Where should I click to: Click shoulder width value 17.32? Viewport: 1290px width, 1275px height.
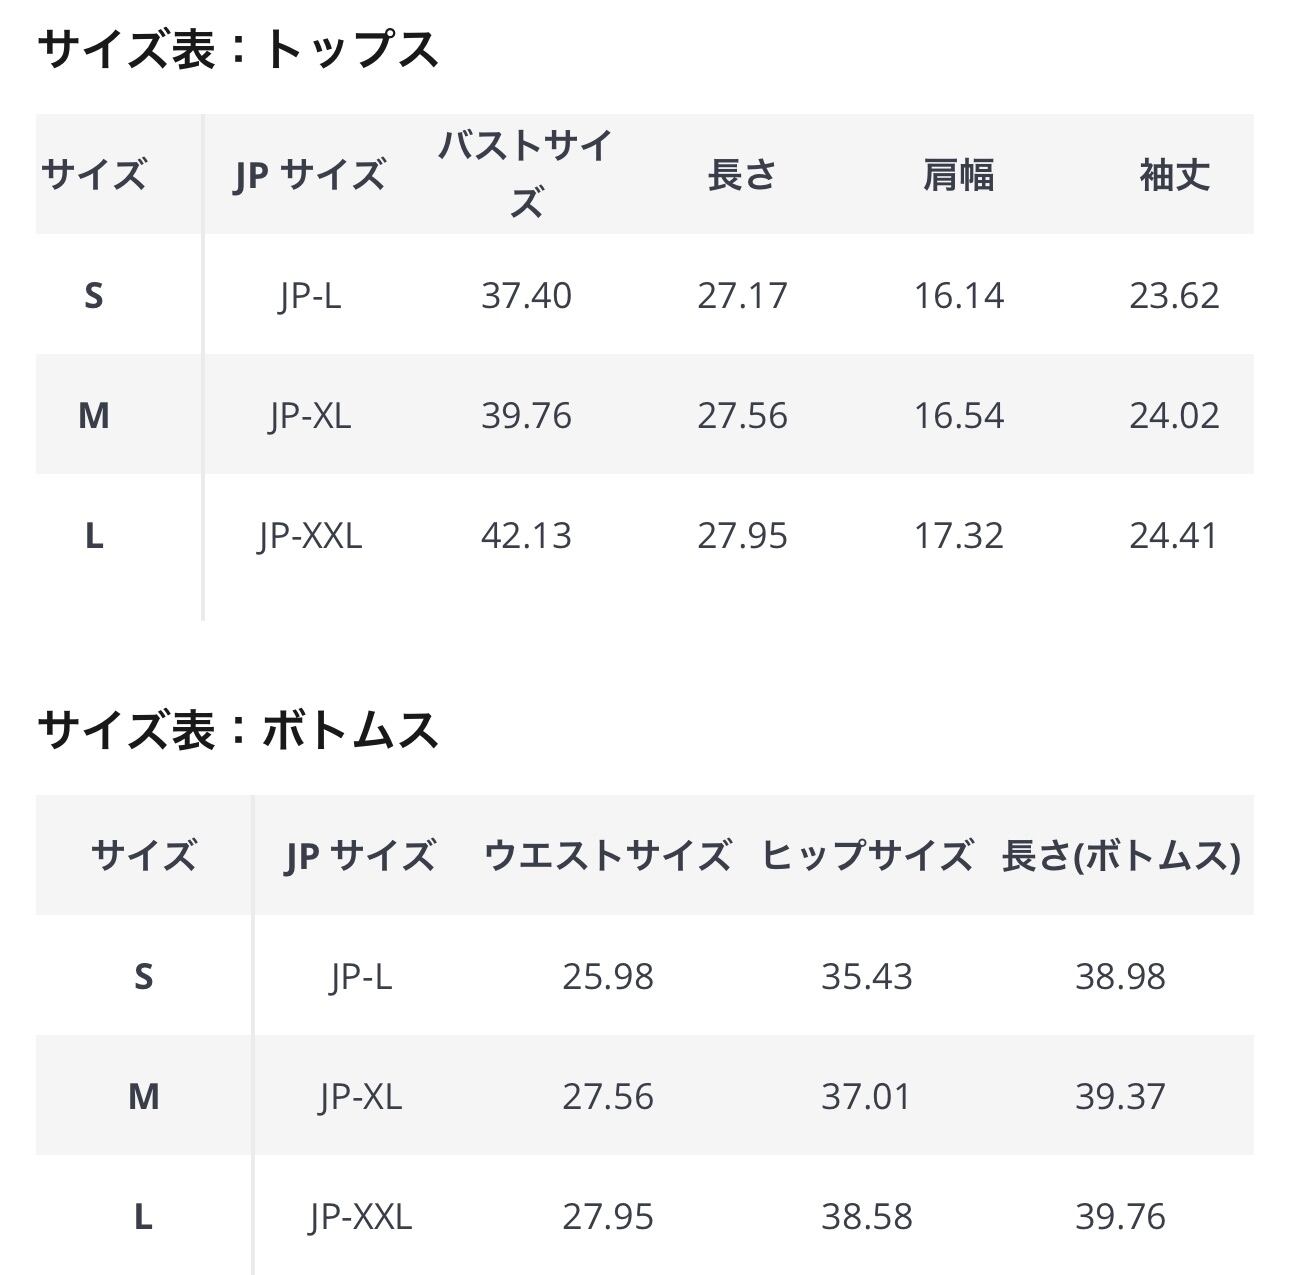coord(958,536)
